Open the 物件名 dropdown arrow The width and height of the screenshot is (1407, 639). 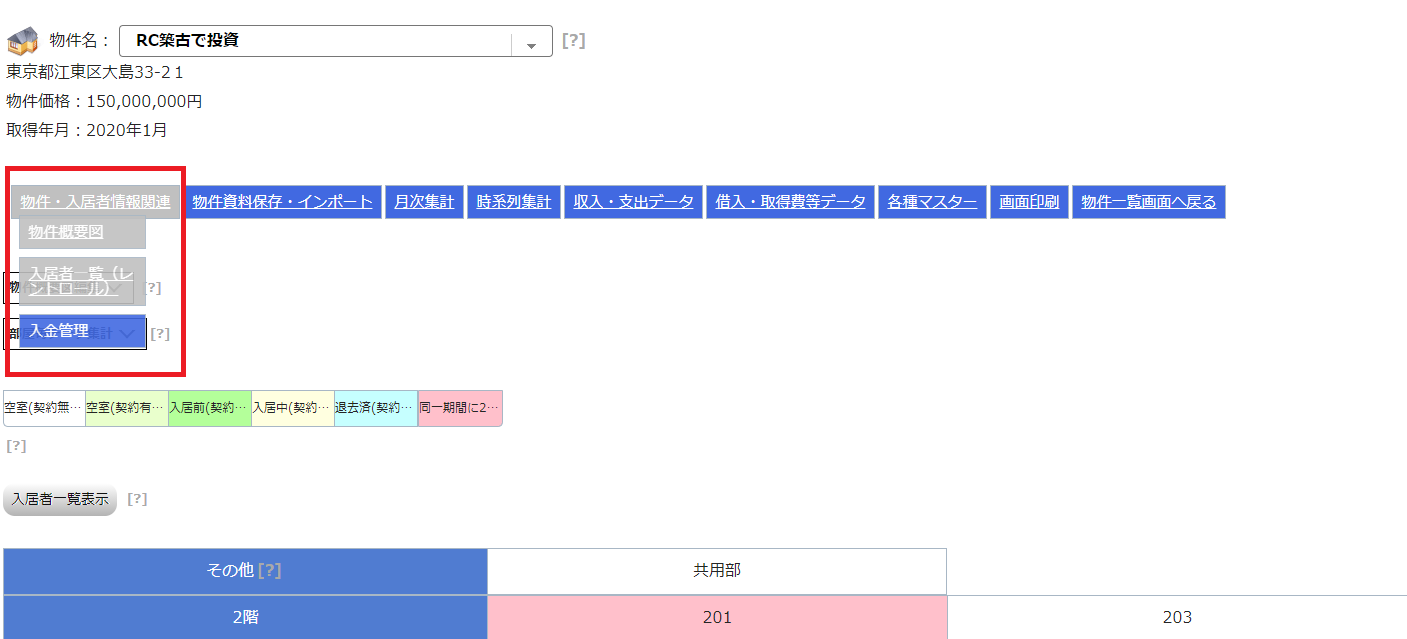coord(531,43)
